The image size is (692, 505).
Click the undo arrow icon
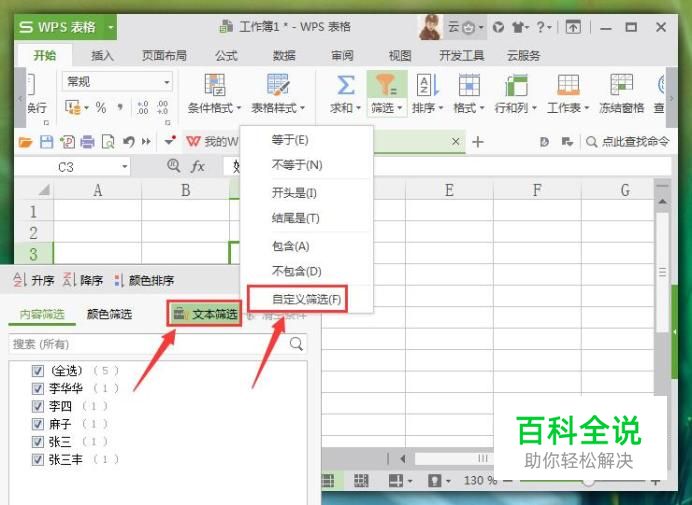[x=128, y=142]
